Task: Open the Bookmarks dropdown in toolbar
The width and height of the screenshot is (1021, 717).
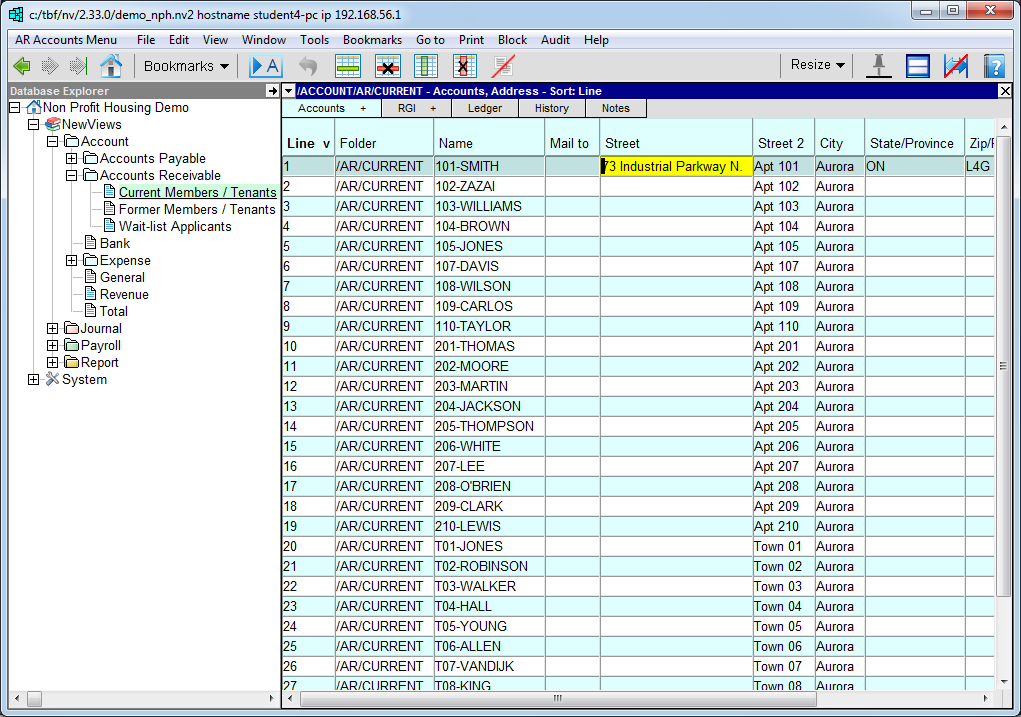Action: pos(186,66)
